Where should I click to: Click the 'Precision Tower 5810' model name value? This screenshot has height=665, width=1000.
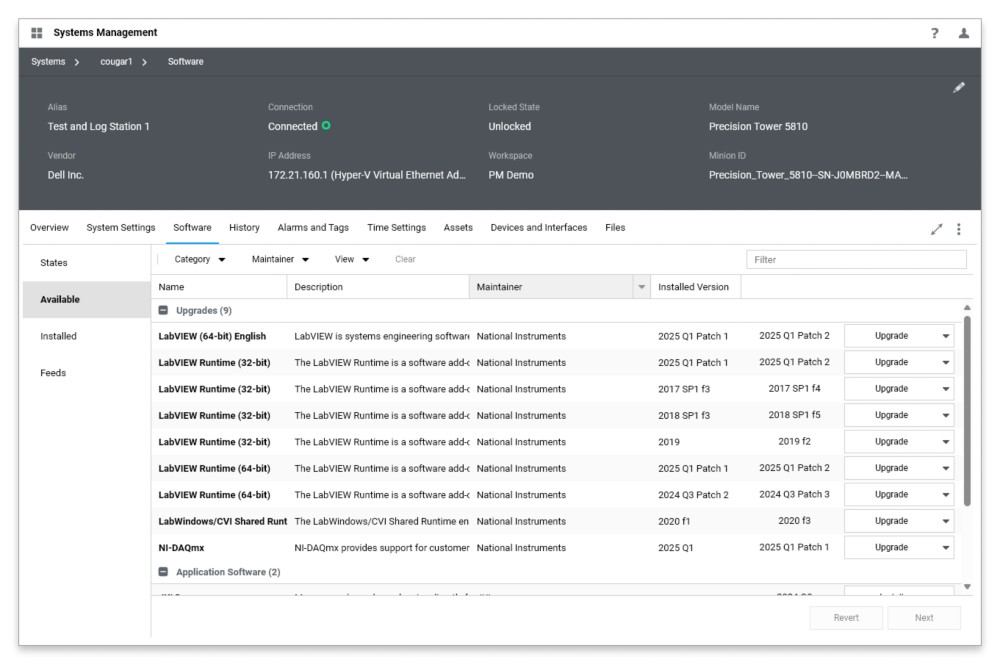pos(758,127)
